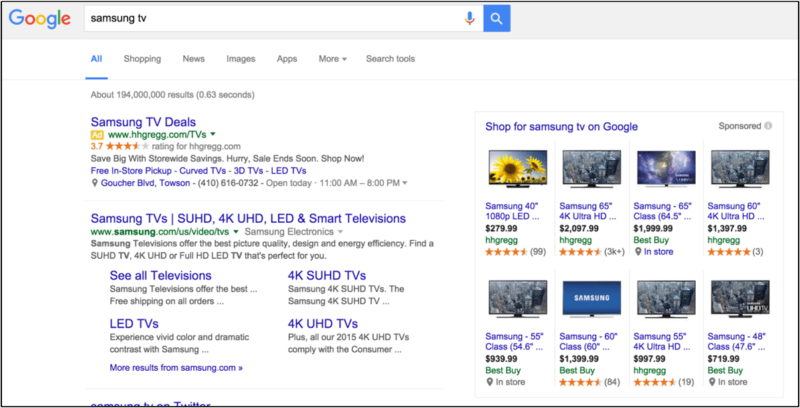Open Samsung - 48" Class product title
This screenshot has height=408, width=800.
point(736,342)
